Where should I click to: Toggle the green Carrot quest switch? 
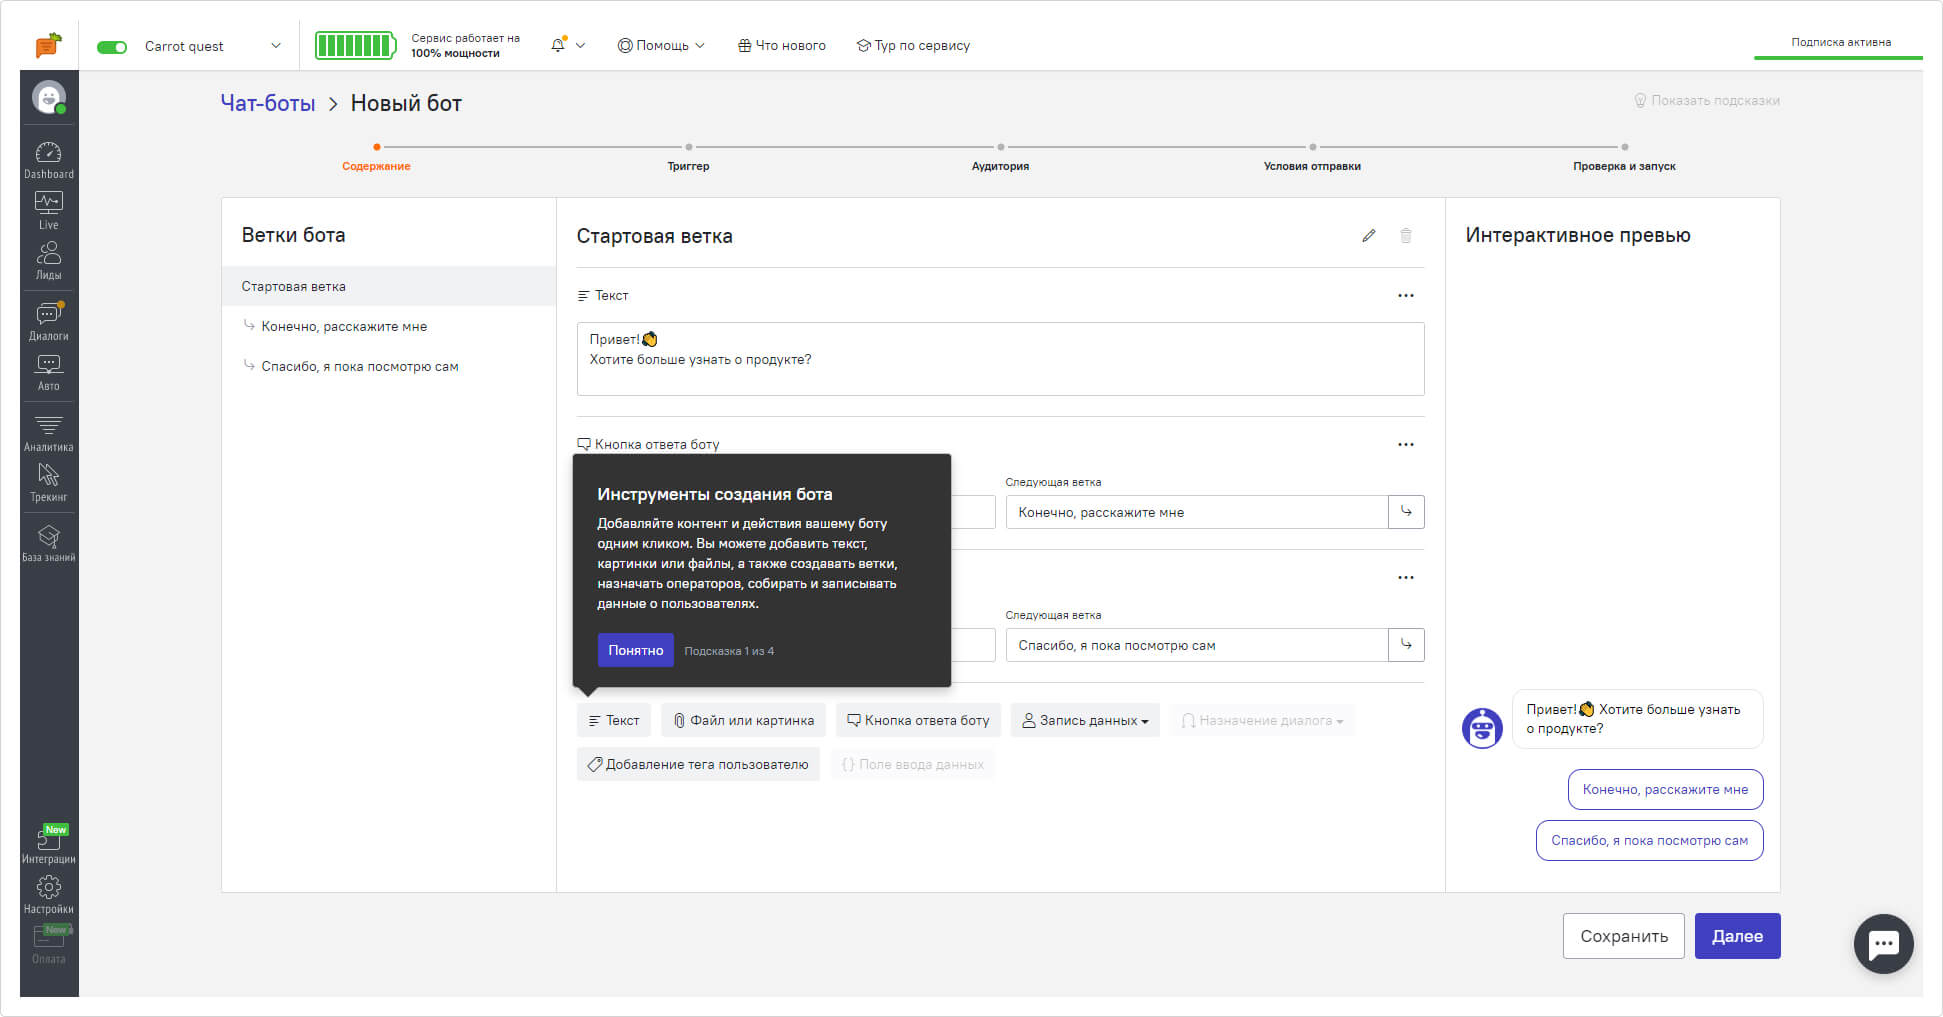(x=112, y=47)
